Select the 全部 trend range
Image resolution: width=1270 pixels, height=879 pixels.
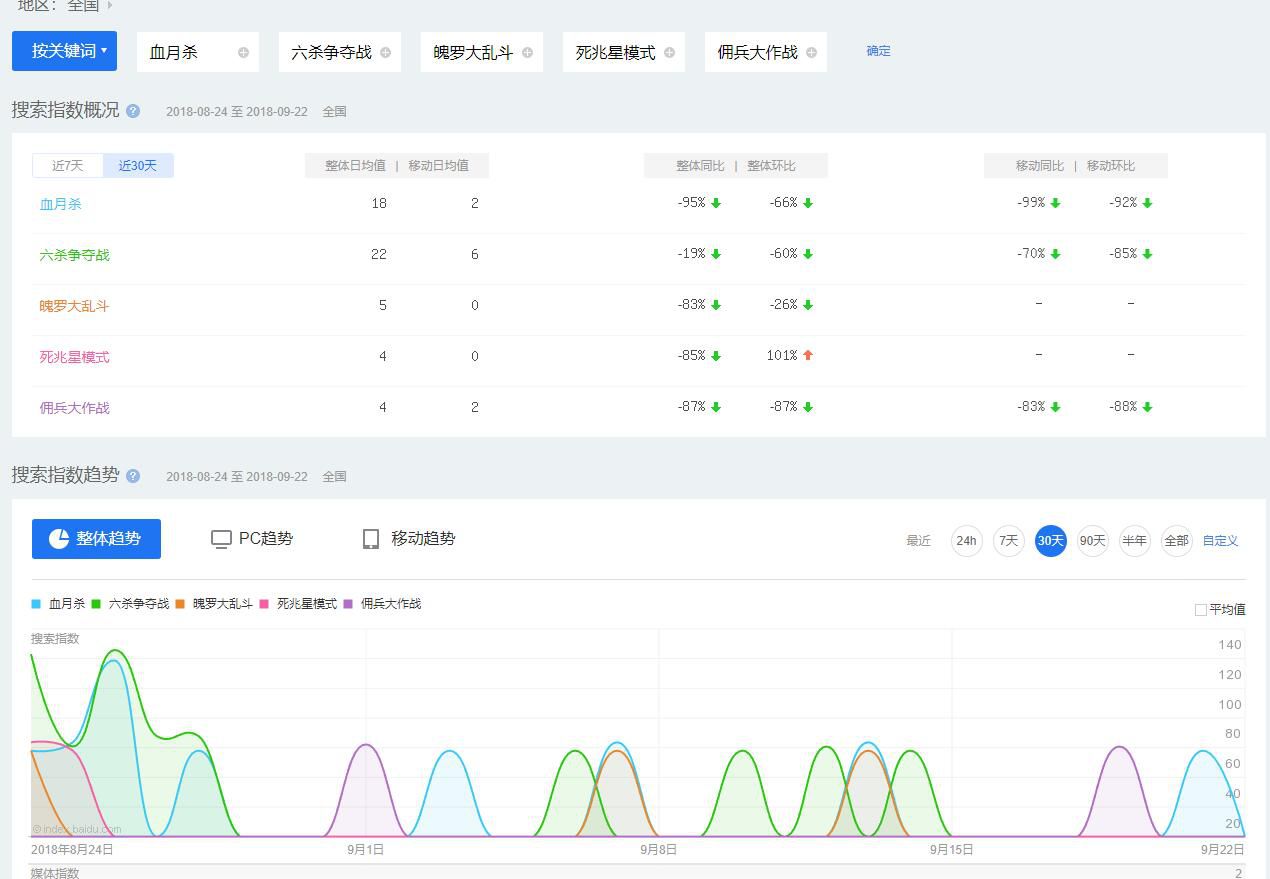tap(1176, 541)
